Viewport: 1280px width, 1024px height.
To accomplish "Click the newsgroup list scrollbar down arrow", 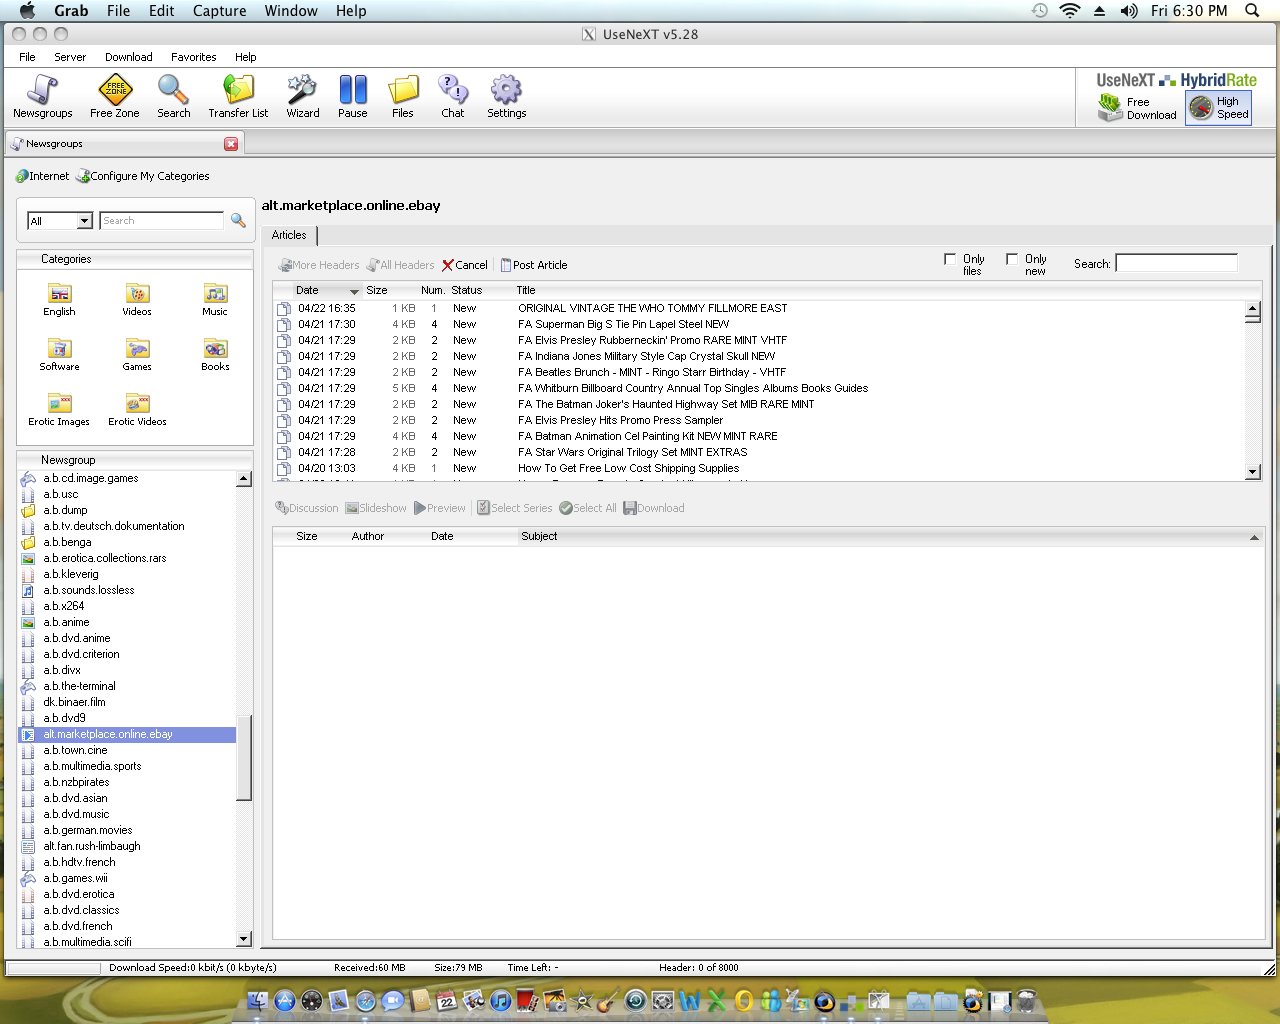I will [x=244, y=939].
